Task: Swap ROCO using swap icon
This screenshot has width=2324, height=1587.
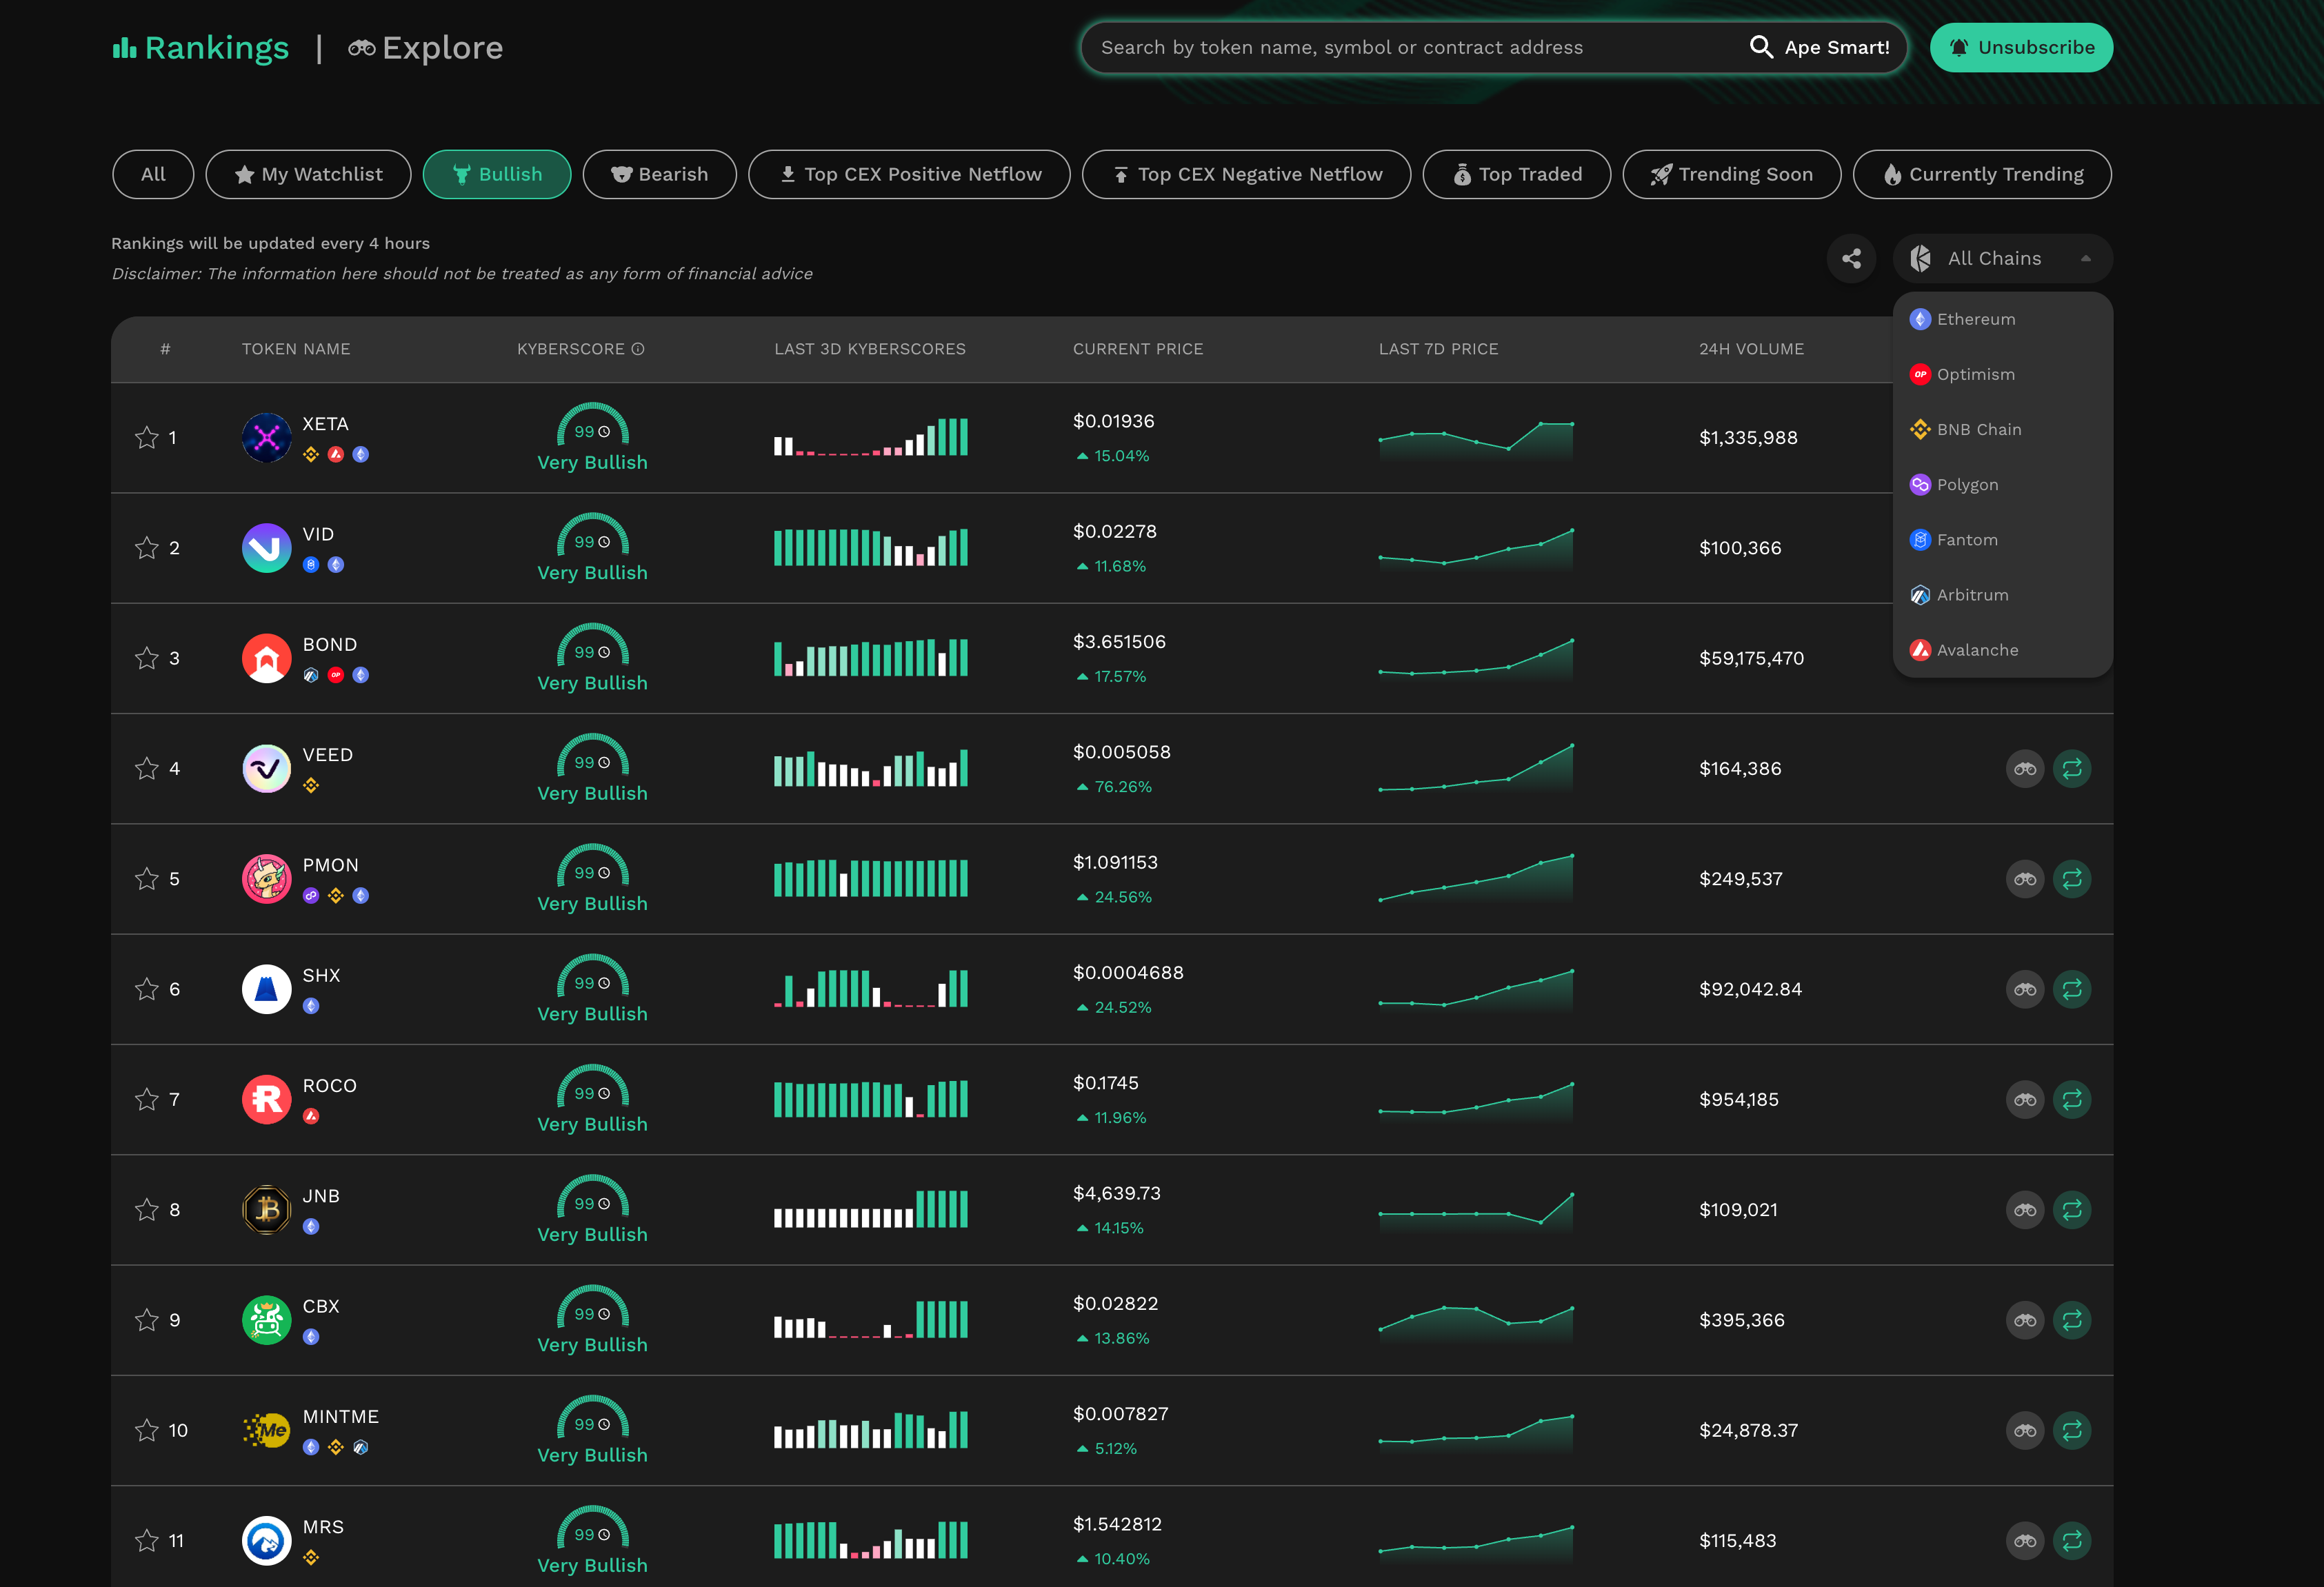Action: point(2072,1100)
